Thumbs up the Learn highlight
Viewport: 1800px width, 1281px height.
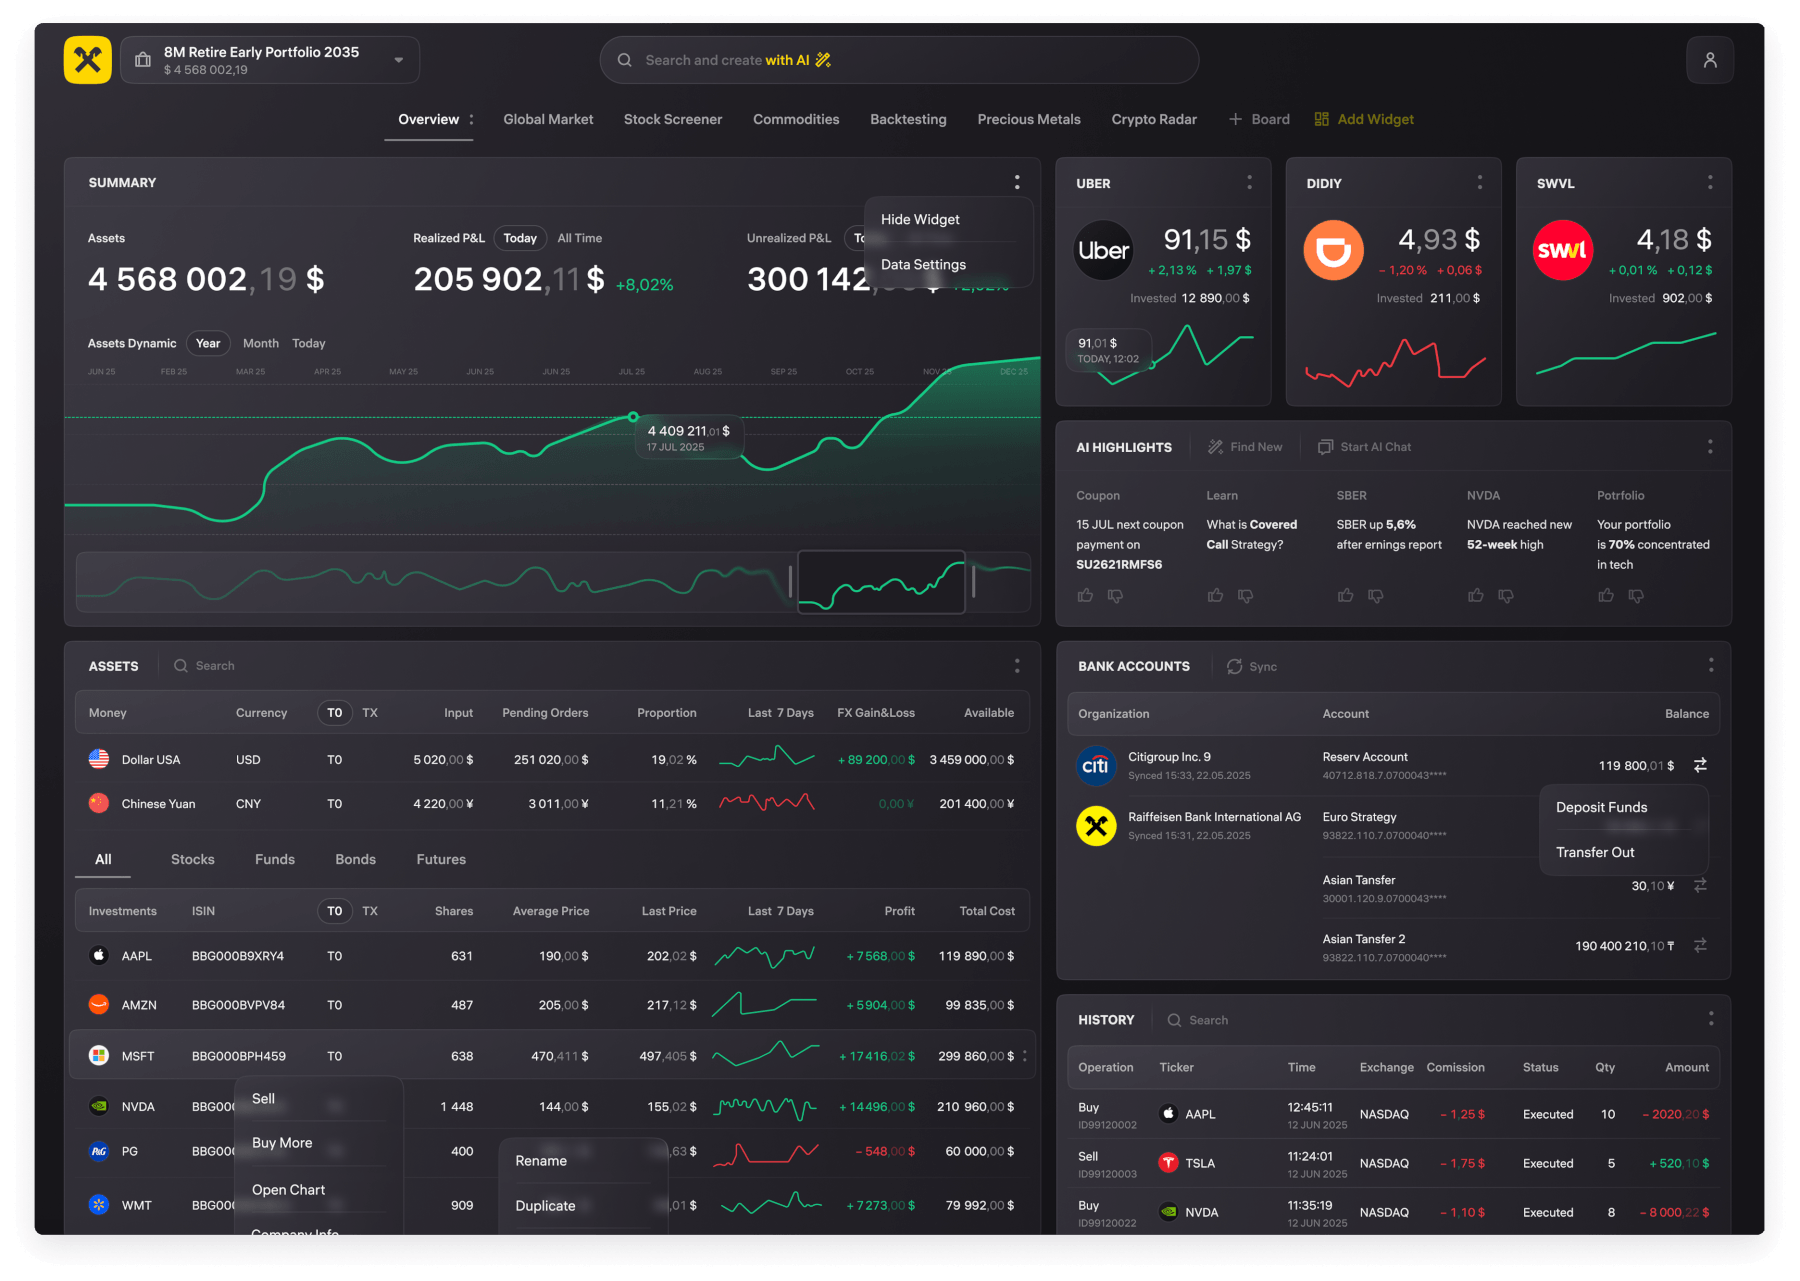(x=1215, y=596)
